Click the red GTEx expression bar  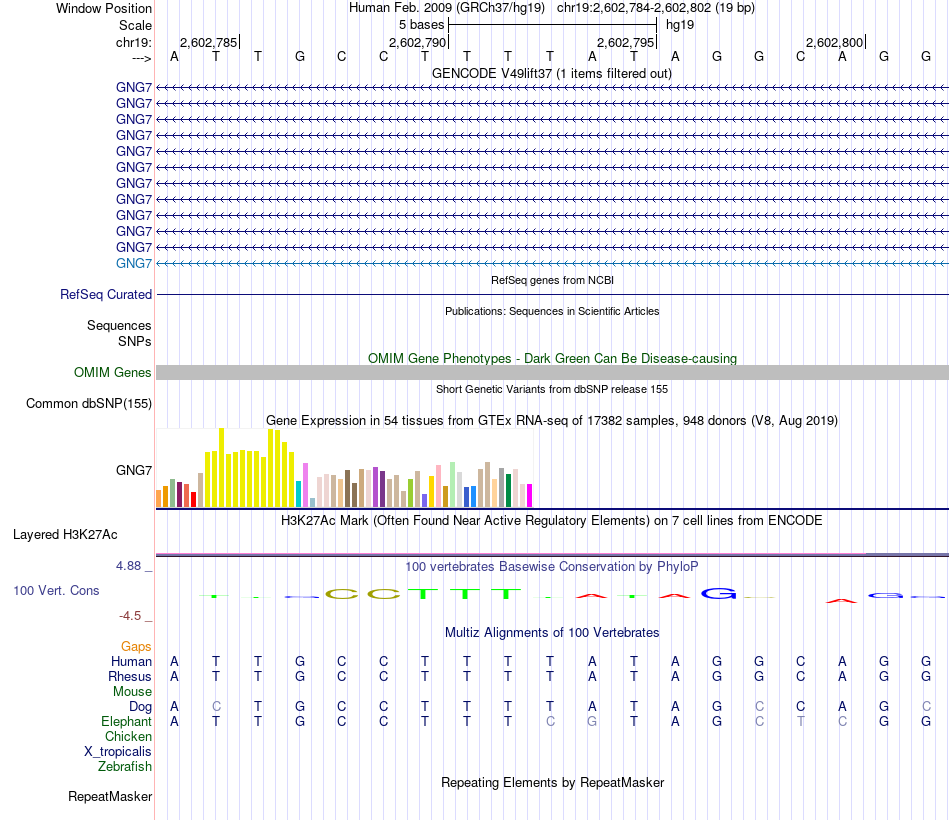pos(193,499)
